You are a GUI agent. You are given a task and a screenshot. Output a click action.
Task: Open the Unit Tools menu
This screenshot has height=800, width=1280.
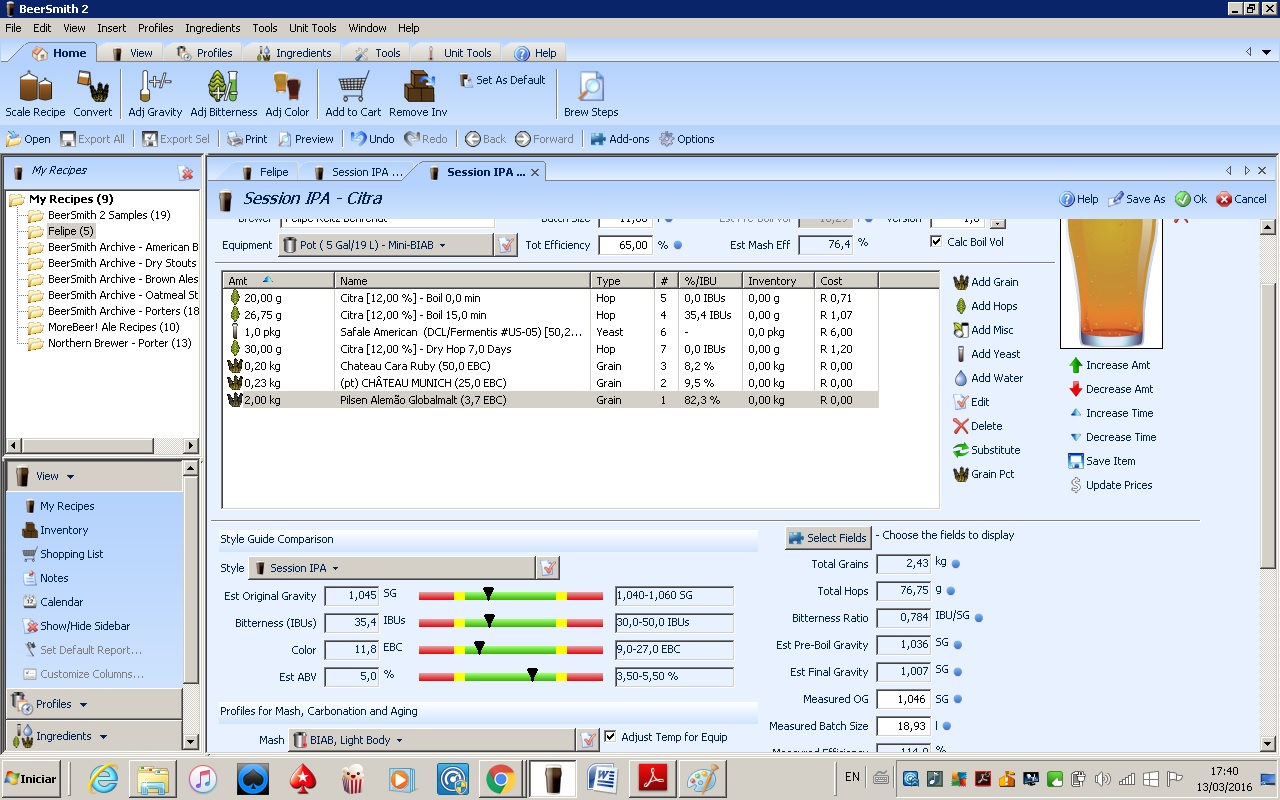point(313,28)
